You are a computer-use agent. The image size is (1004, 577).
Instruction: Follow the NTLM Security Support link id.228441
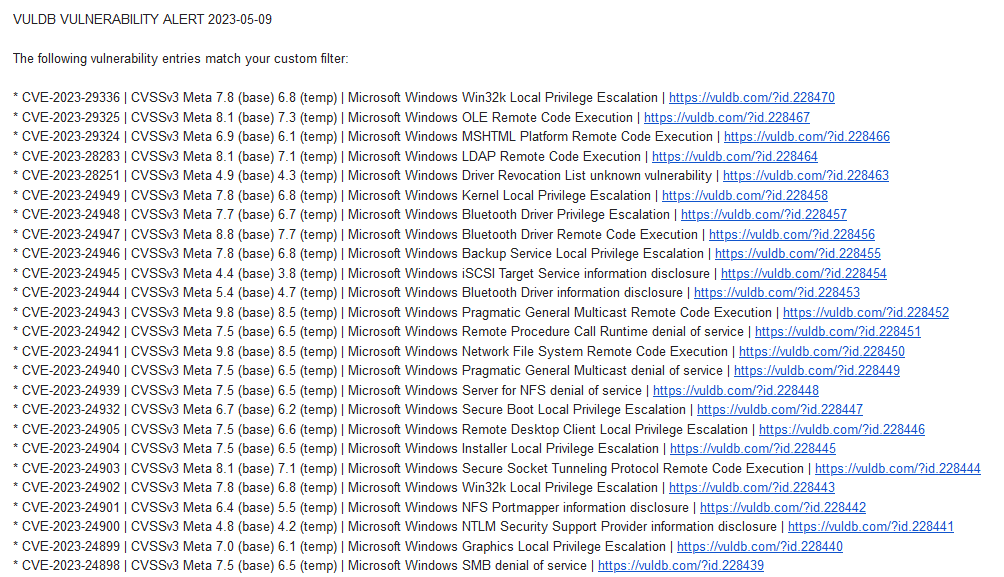871,527
